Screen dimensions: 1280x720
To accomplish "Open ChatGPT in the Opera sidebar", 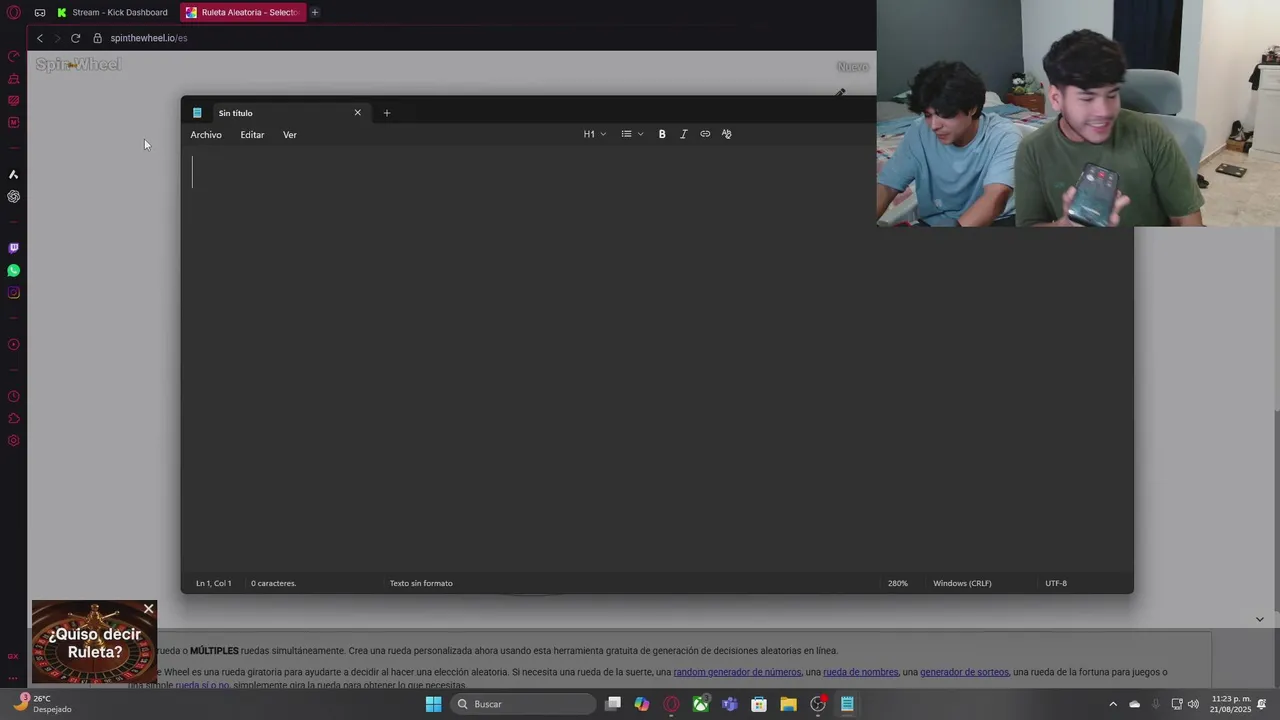I will coord(13,197).
